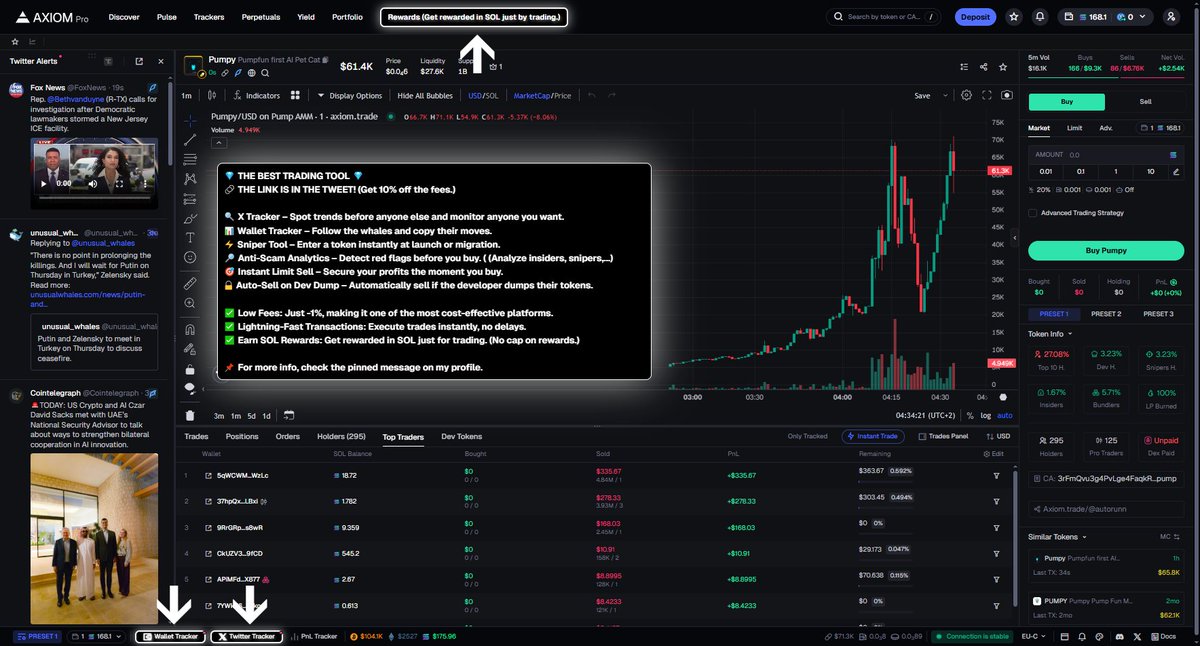Click the Deposit button
Screen dimensions: 1200x646
[x=974, y=17]
